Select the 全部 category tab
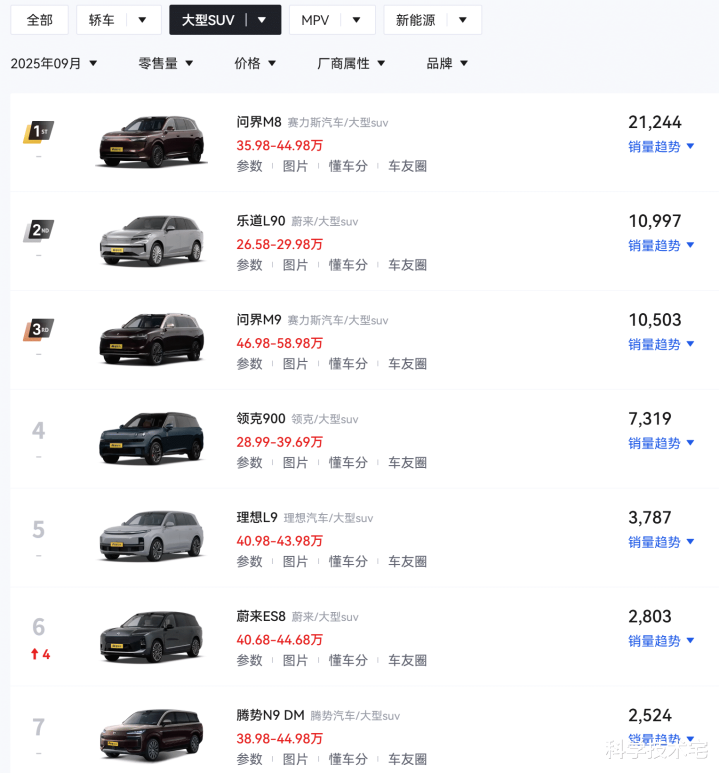Image resolution: width=719 pixels, height=773 pixels. (x=40, y=20)
